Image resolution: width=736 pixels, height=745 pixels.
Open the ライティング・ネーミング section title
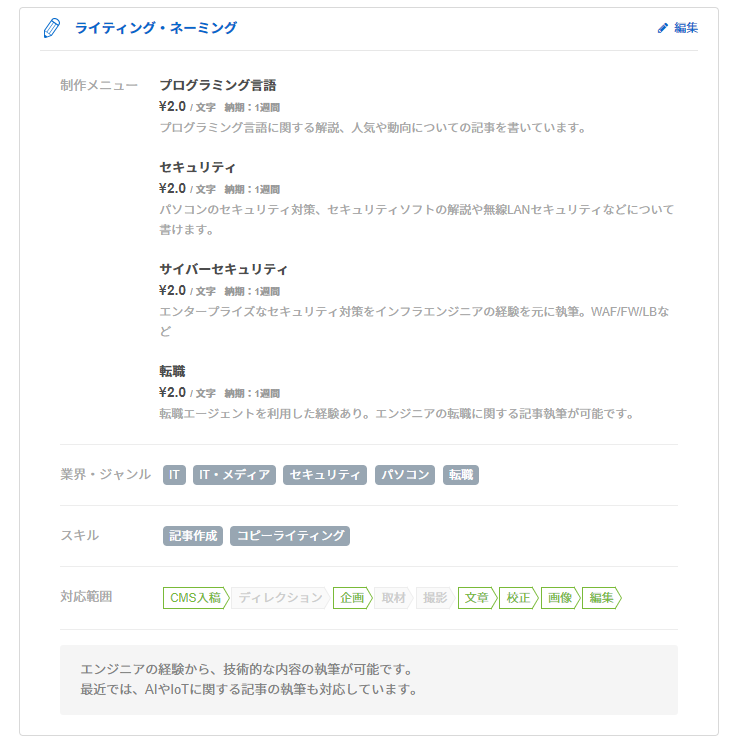tap(156, 28)
